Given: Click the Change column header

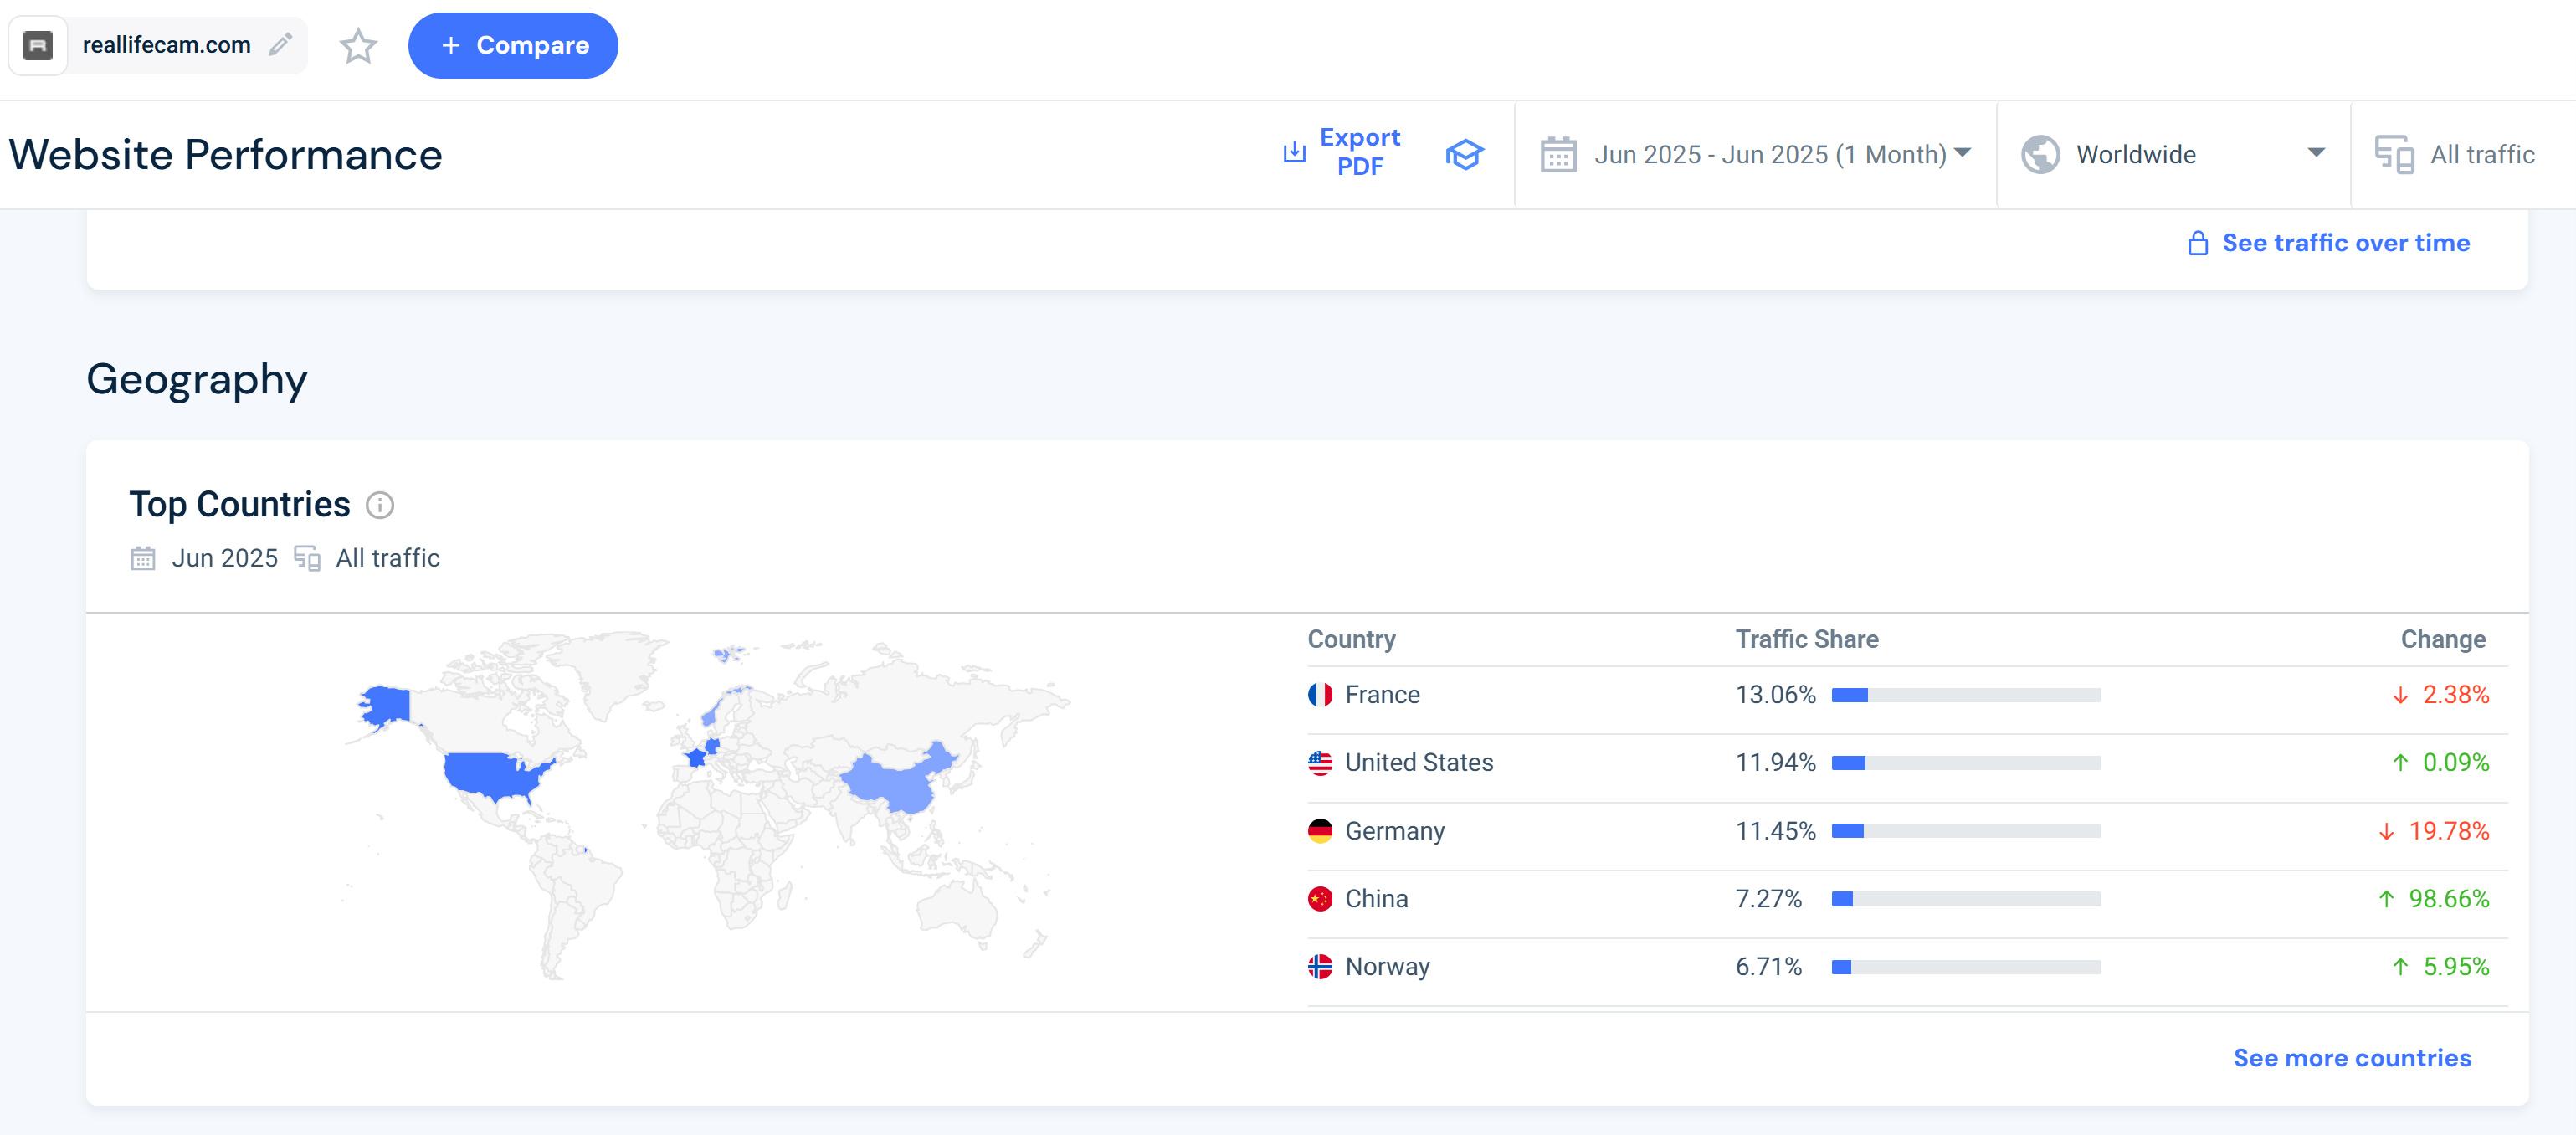Looking at the screenshot, I should (2442, 639).
